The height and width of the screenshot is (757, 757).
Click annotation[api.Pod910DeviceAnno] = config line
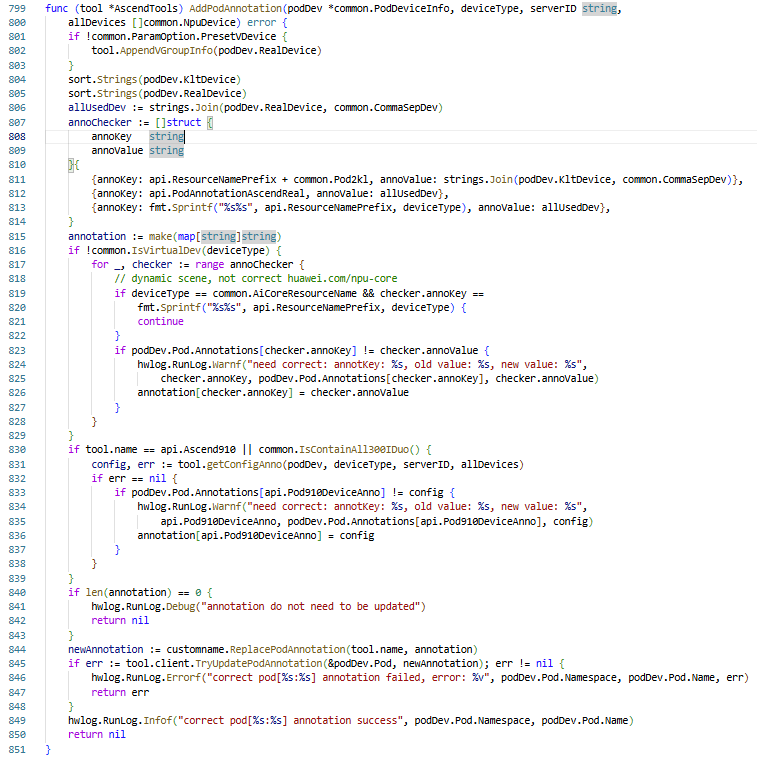[x=255, y=535]
